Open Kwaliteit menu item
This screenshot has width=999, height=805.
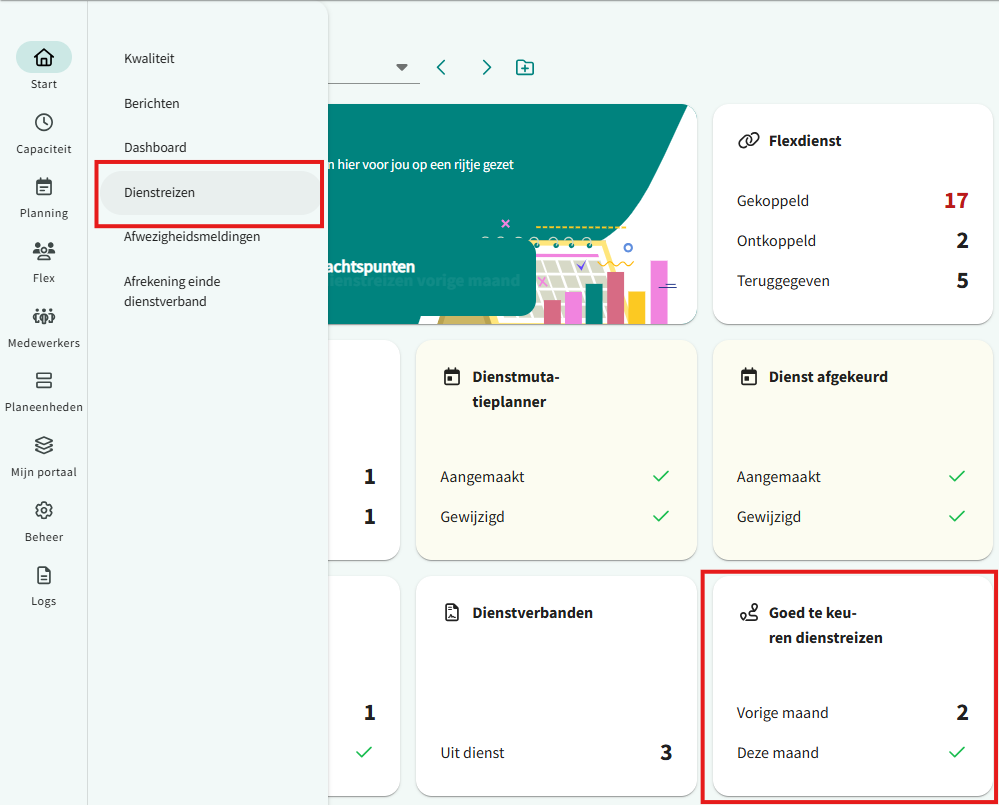click(149, 58)
